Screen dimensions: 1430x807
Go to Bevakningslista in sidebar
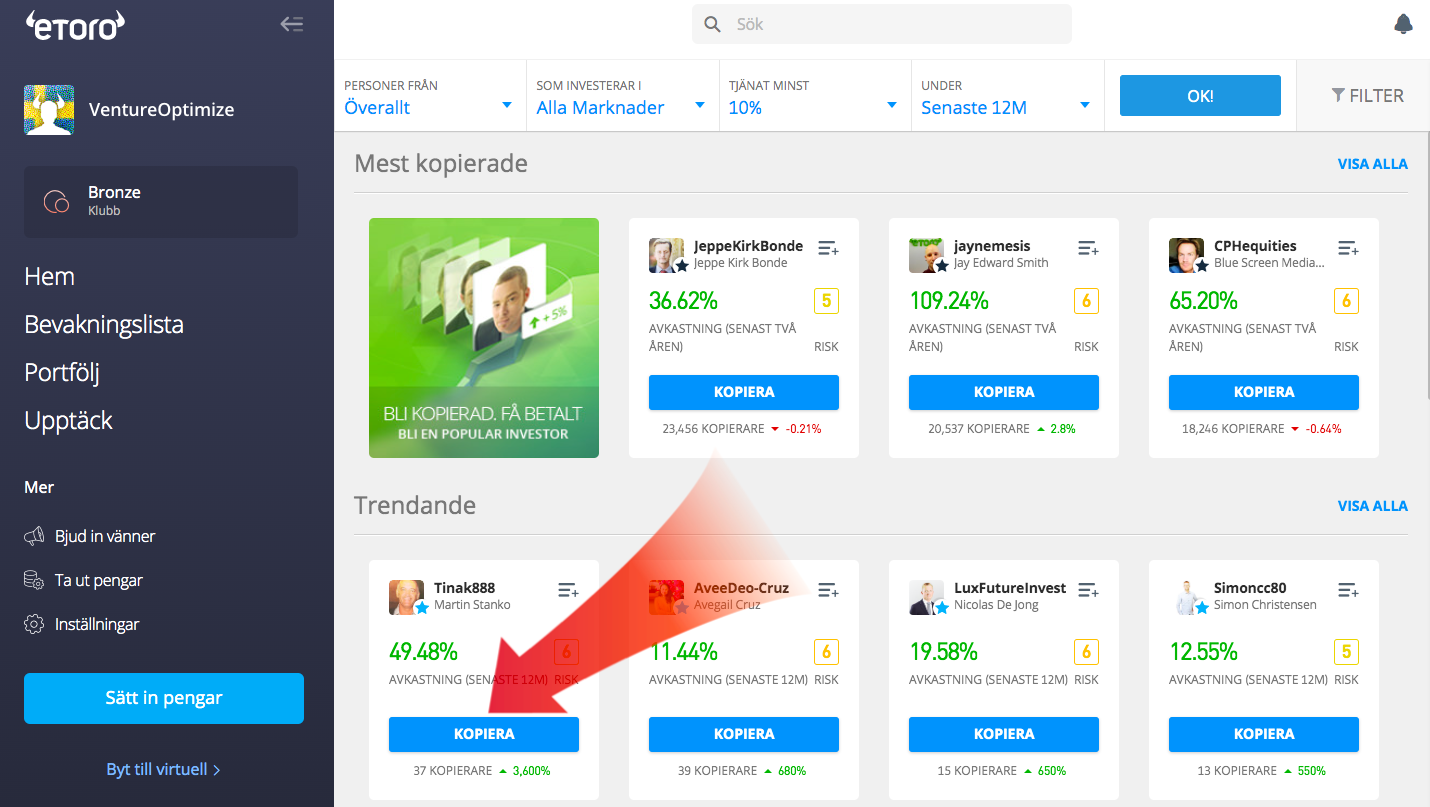pos(104,324)
